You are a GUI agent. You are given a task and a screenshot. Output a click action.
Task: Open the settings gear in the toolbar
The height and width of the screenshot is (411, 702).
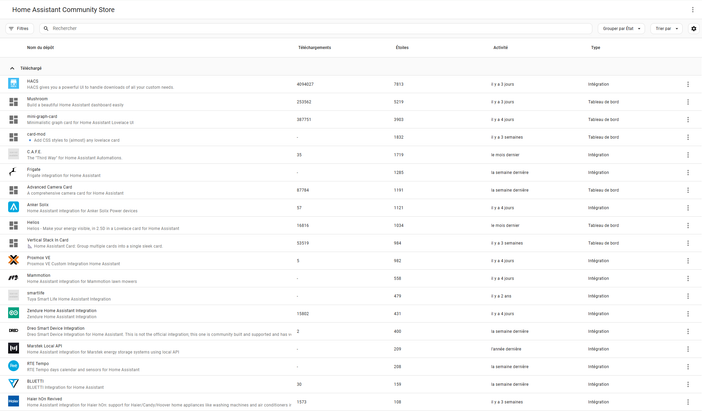pos(693,28)
